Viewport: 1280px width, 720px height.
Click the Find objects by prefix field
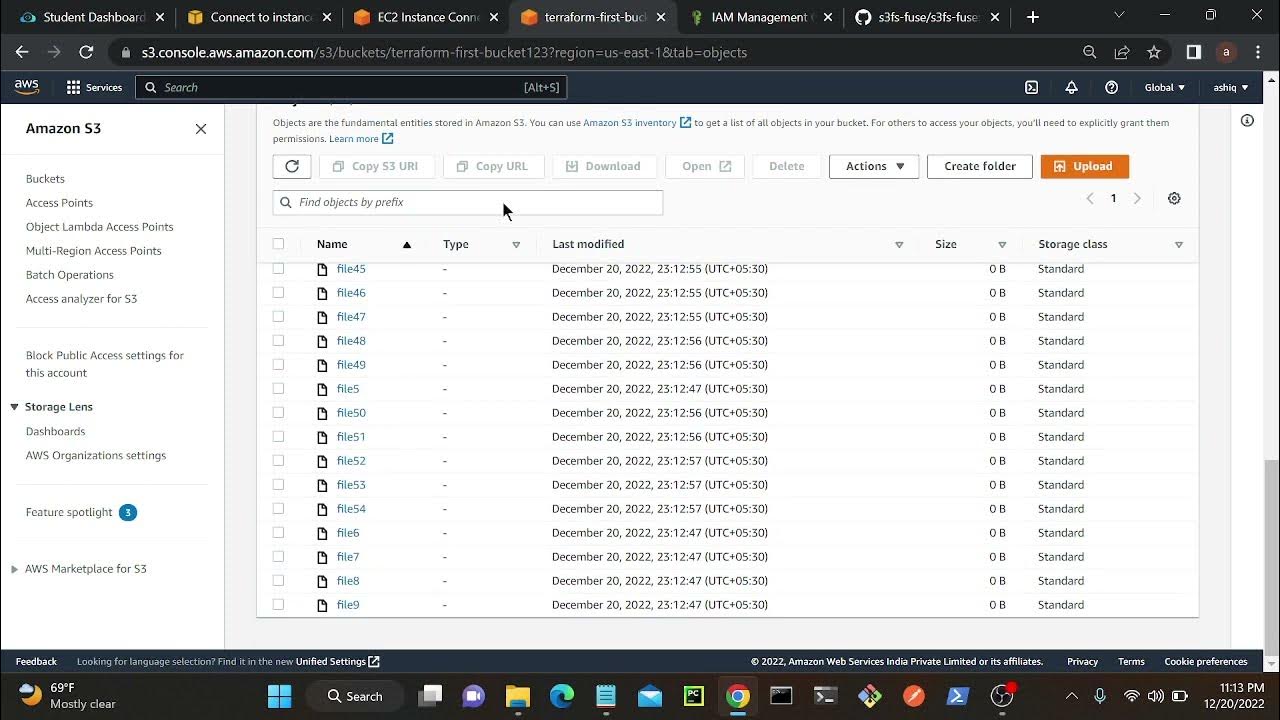tap(468, 202)
